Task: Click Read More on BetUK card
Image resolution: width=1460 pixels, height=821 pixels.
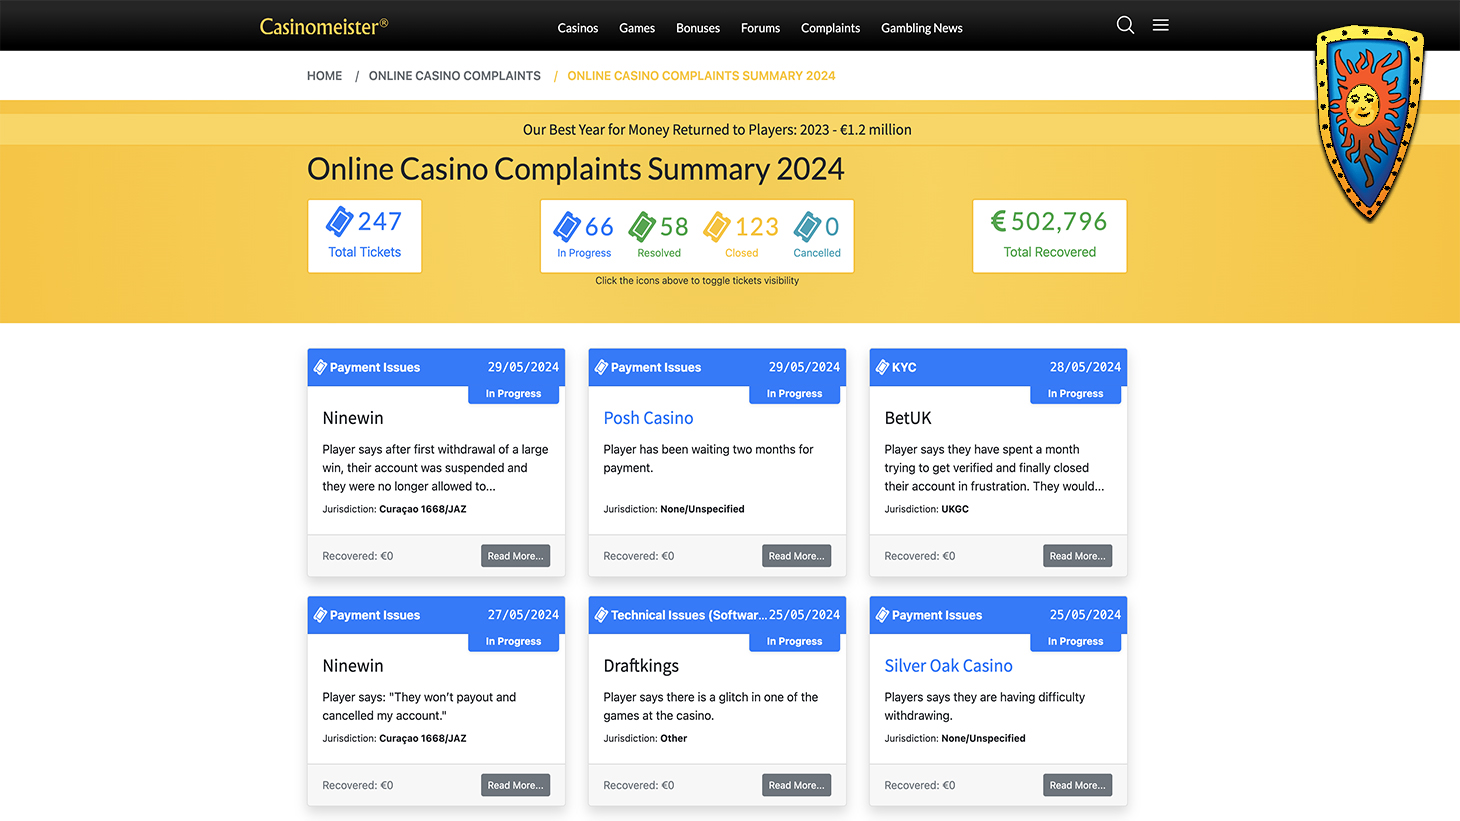Action: tap(1078, 556)
